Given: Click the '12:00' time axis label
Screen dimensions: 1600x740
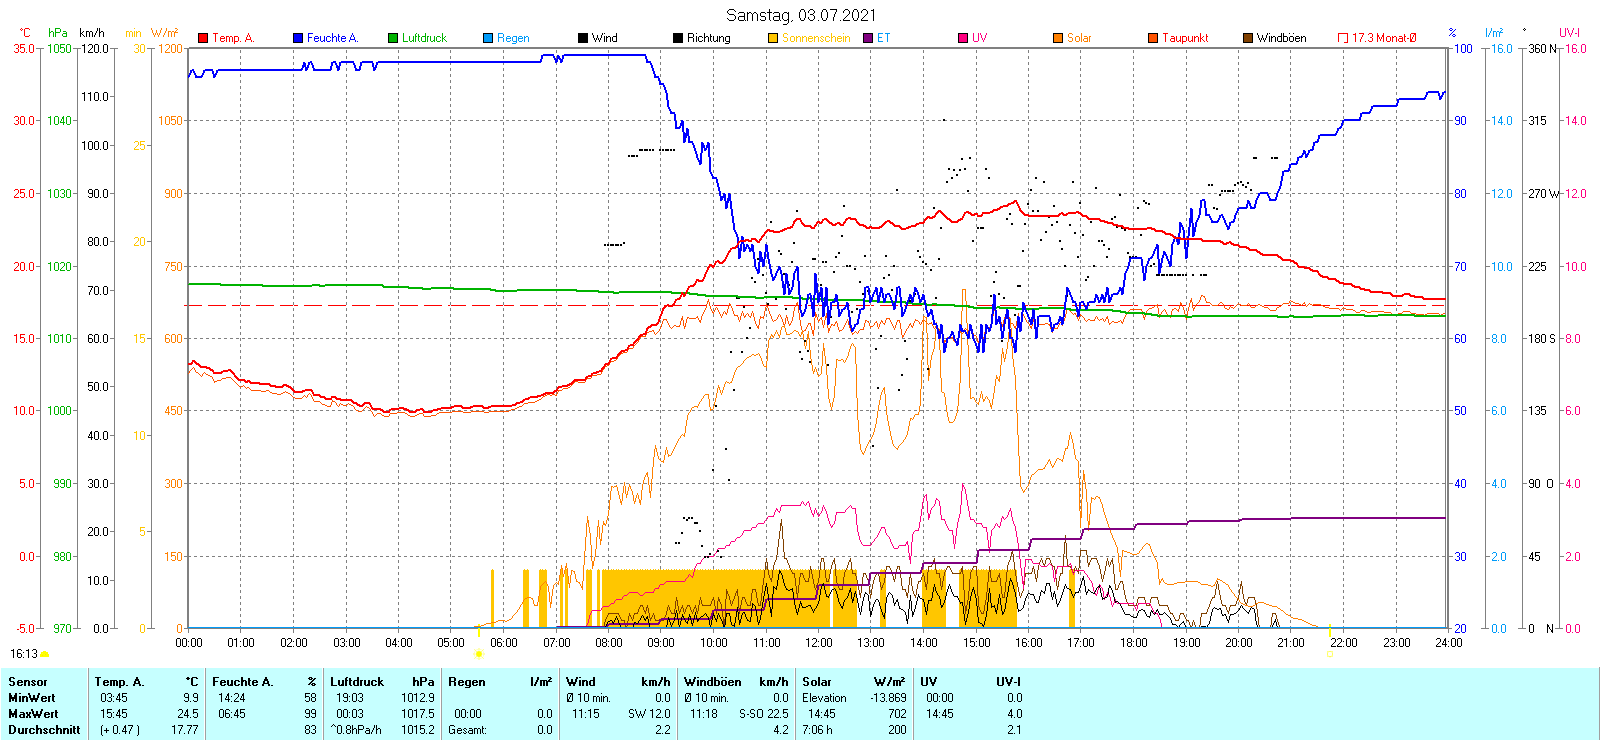Looking at the screenshot, I should 819,643.
